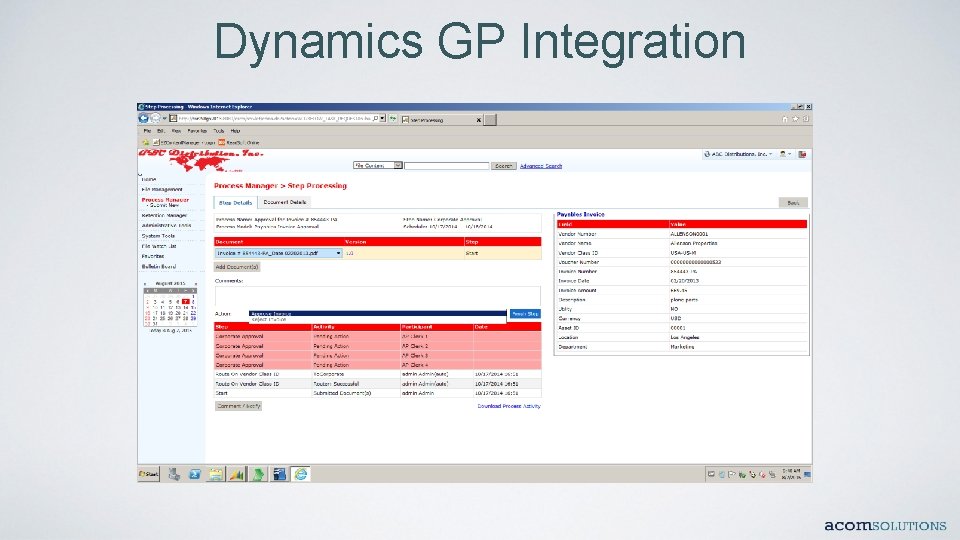Viewport: 960px width, 540px height.
Task: Close the Step Processing browser tab
Action: pos(479,120)
